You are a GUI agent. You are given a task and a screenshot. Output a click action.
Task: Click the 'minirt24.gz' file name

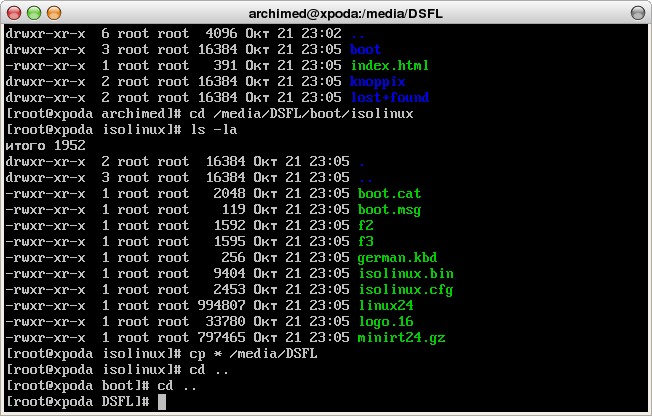(x=402, y=338)
